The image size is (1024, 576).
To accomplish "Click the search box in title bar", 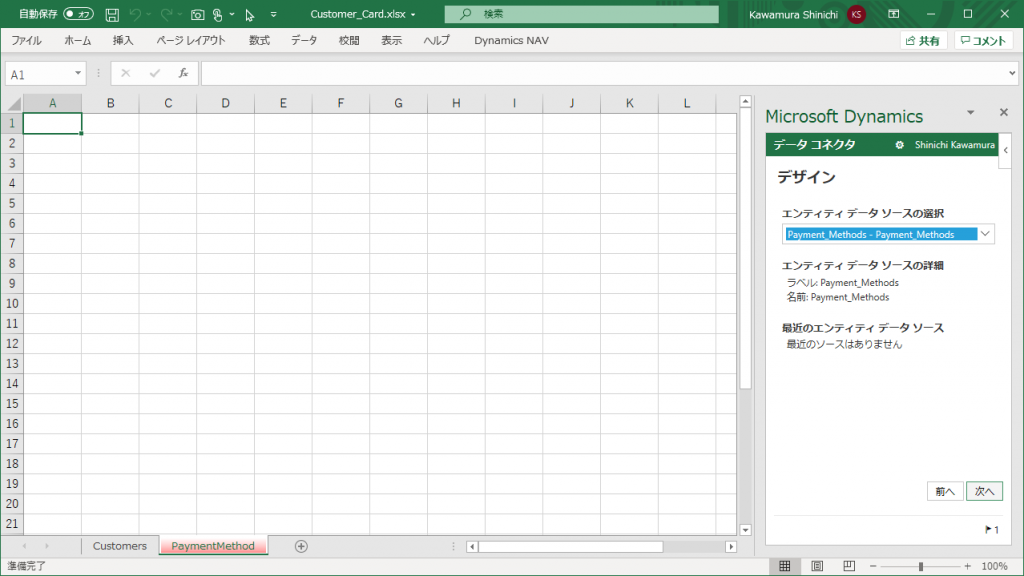I will click(581, 14).
